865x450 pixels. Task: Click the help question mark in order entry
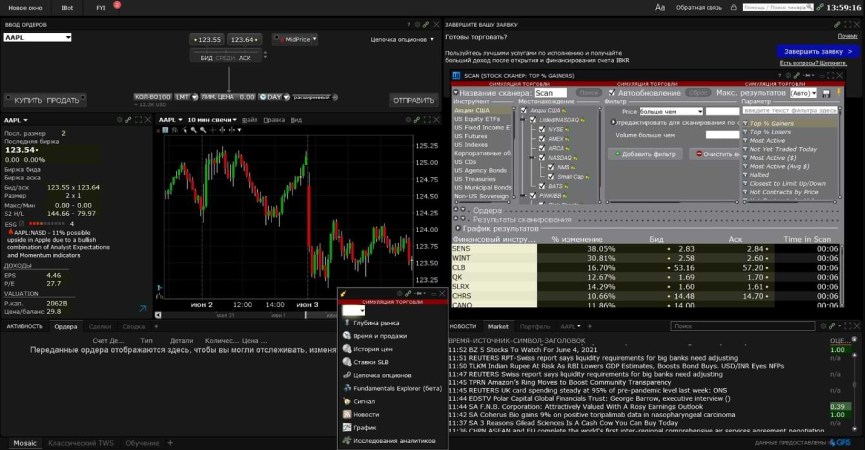[409, 25]
